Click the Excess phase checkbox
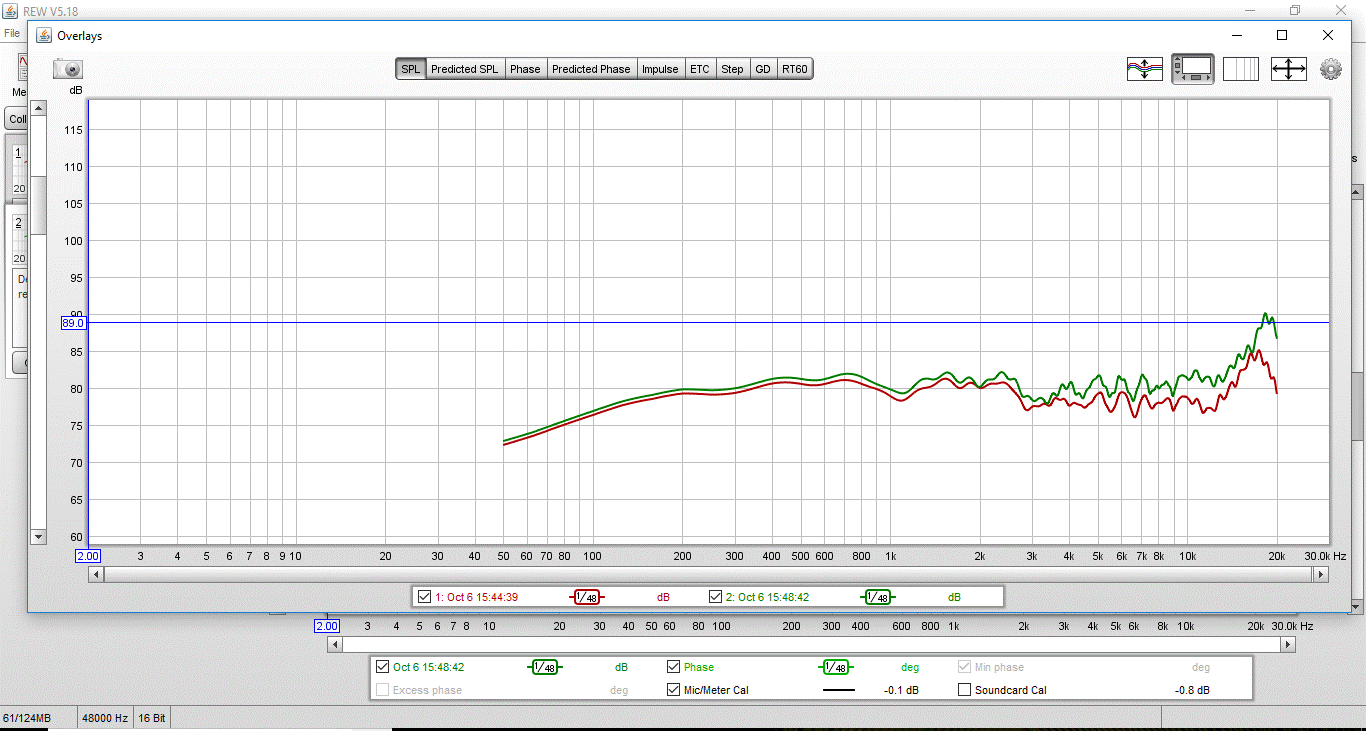 coord(382,690)
